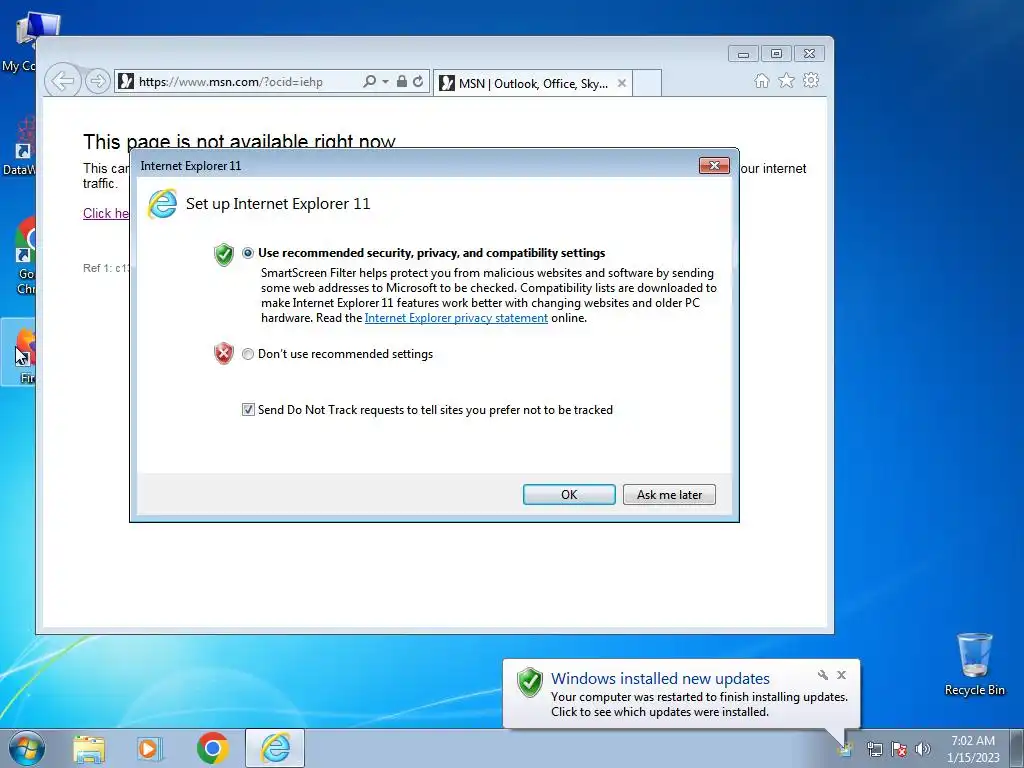This screenshot has height=768, width=1024.
Task: Open the address bar search dropdown arrow
Action: 385,82
